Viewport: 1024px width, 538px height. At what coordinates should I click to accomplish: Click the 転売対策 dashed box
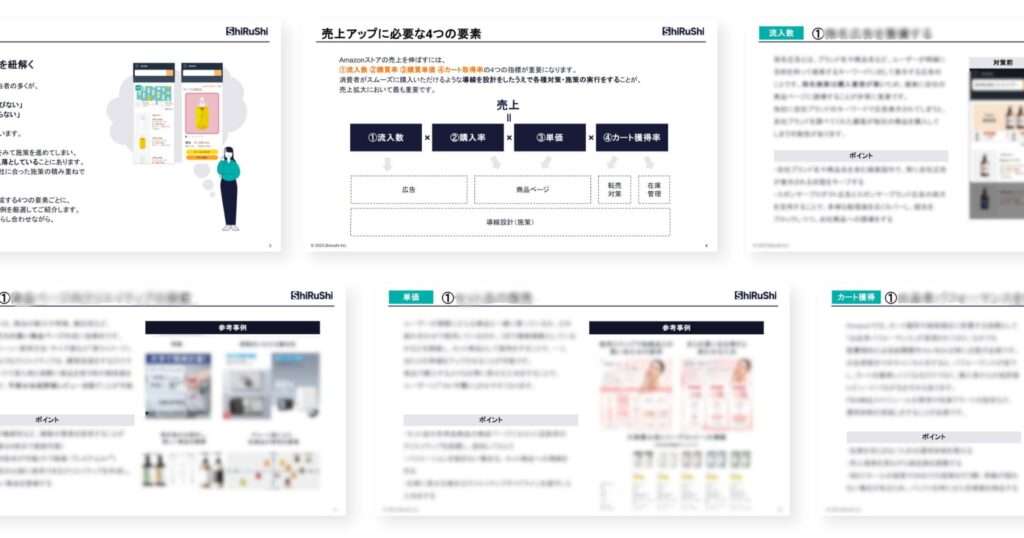click(x=612, y=189)
